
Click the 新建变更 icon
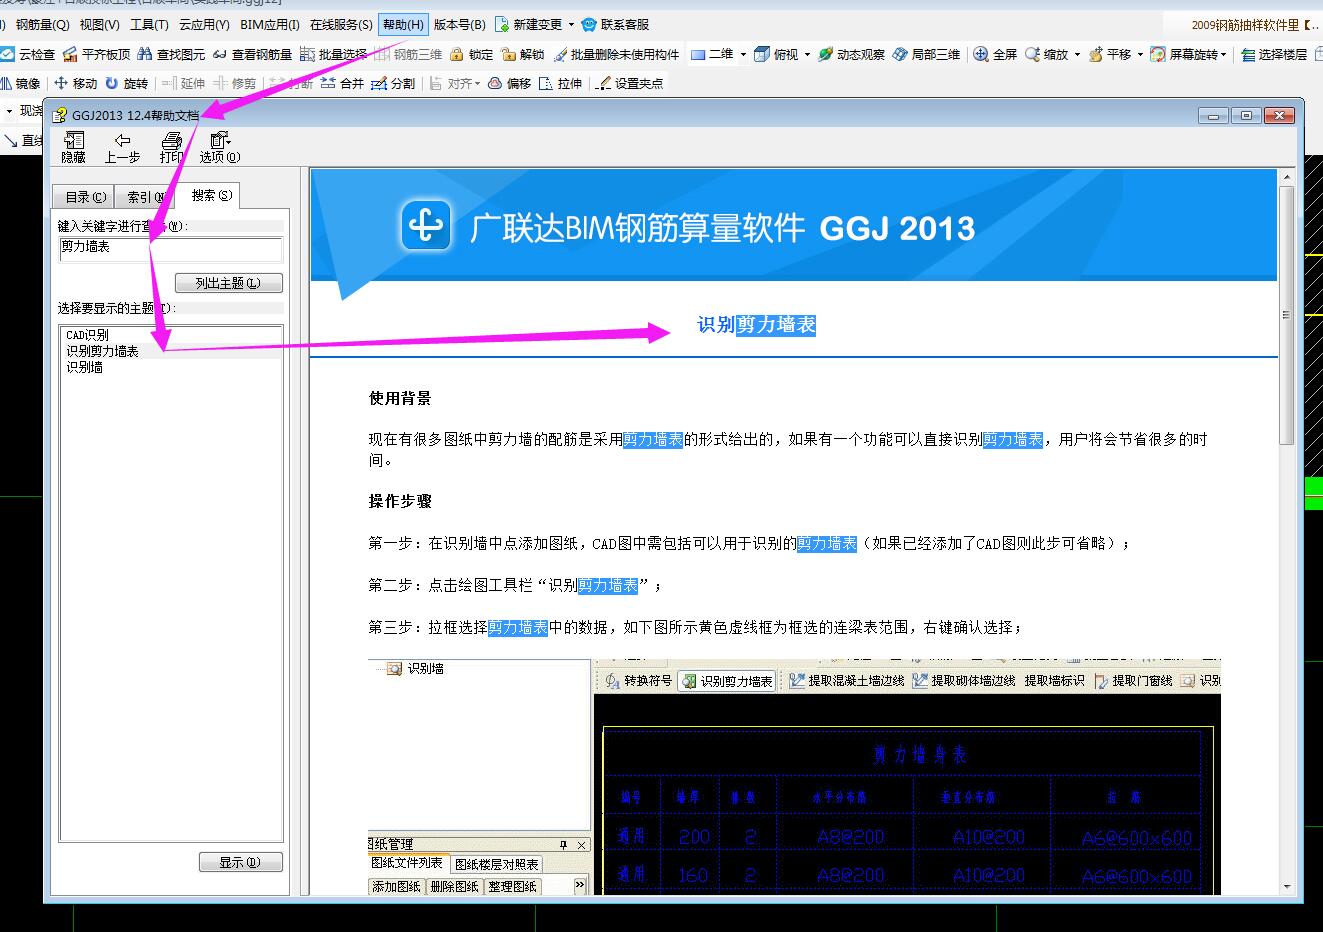[502, 25]
